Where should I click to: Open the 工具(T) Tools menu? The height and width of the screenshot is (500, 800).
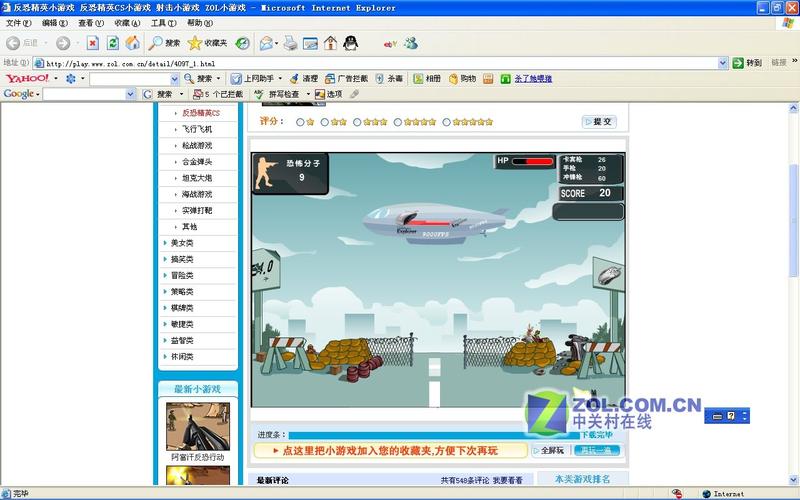tap(163, 23)
